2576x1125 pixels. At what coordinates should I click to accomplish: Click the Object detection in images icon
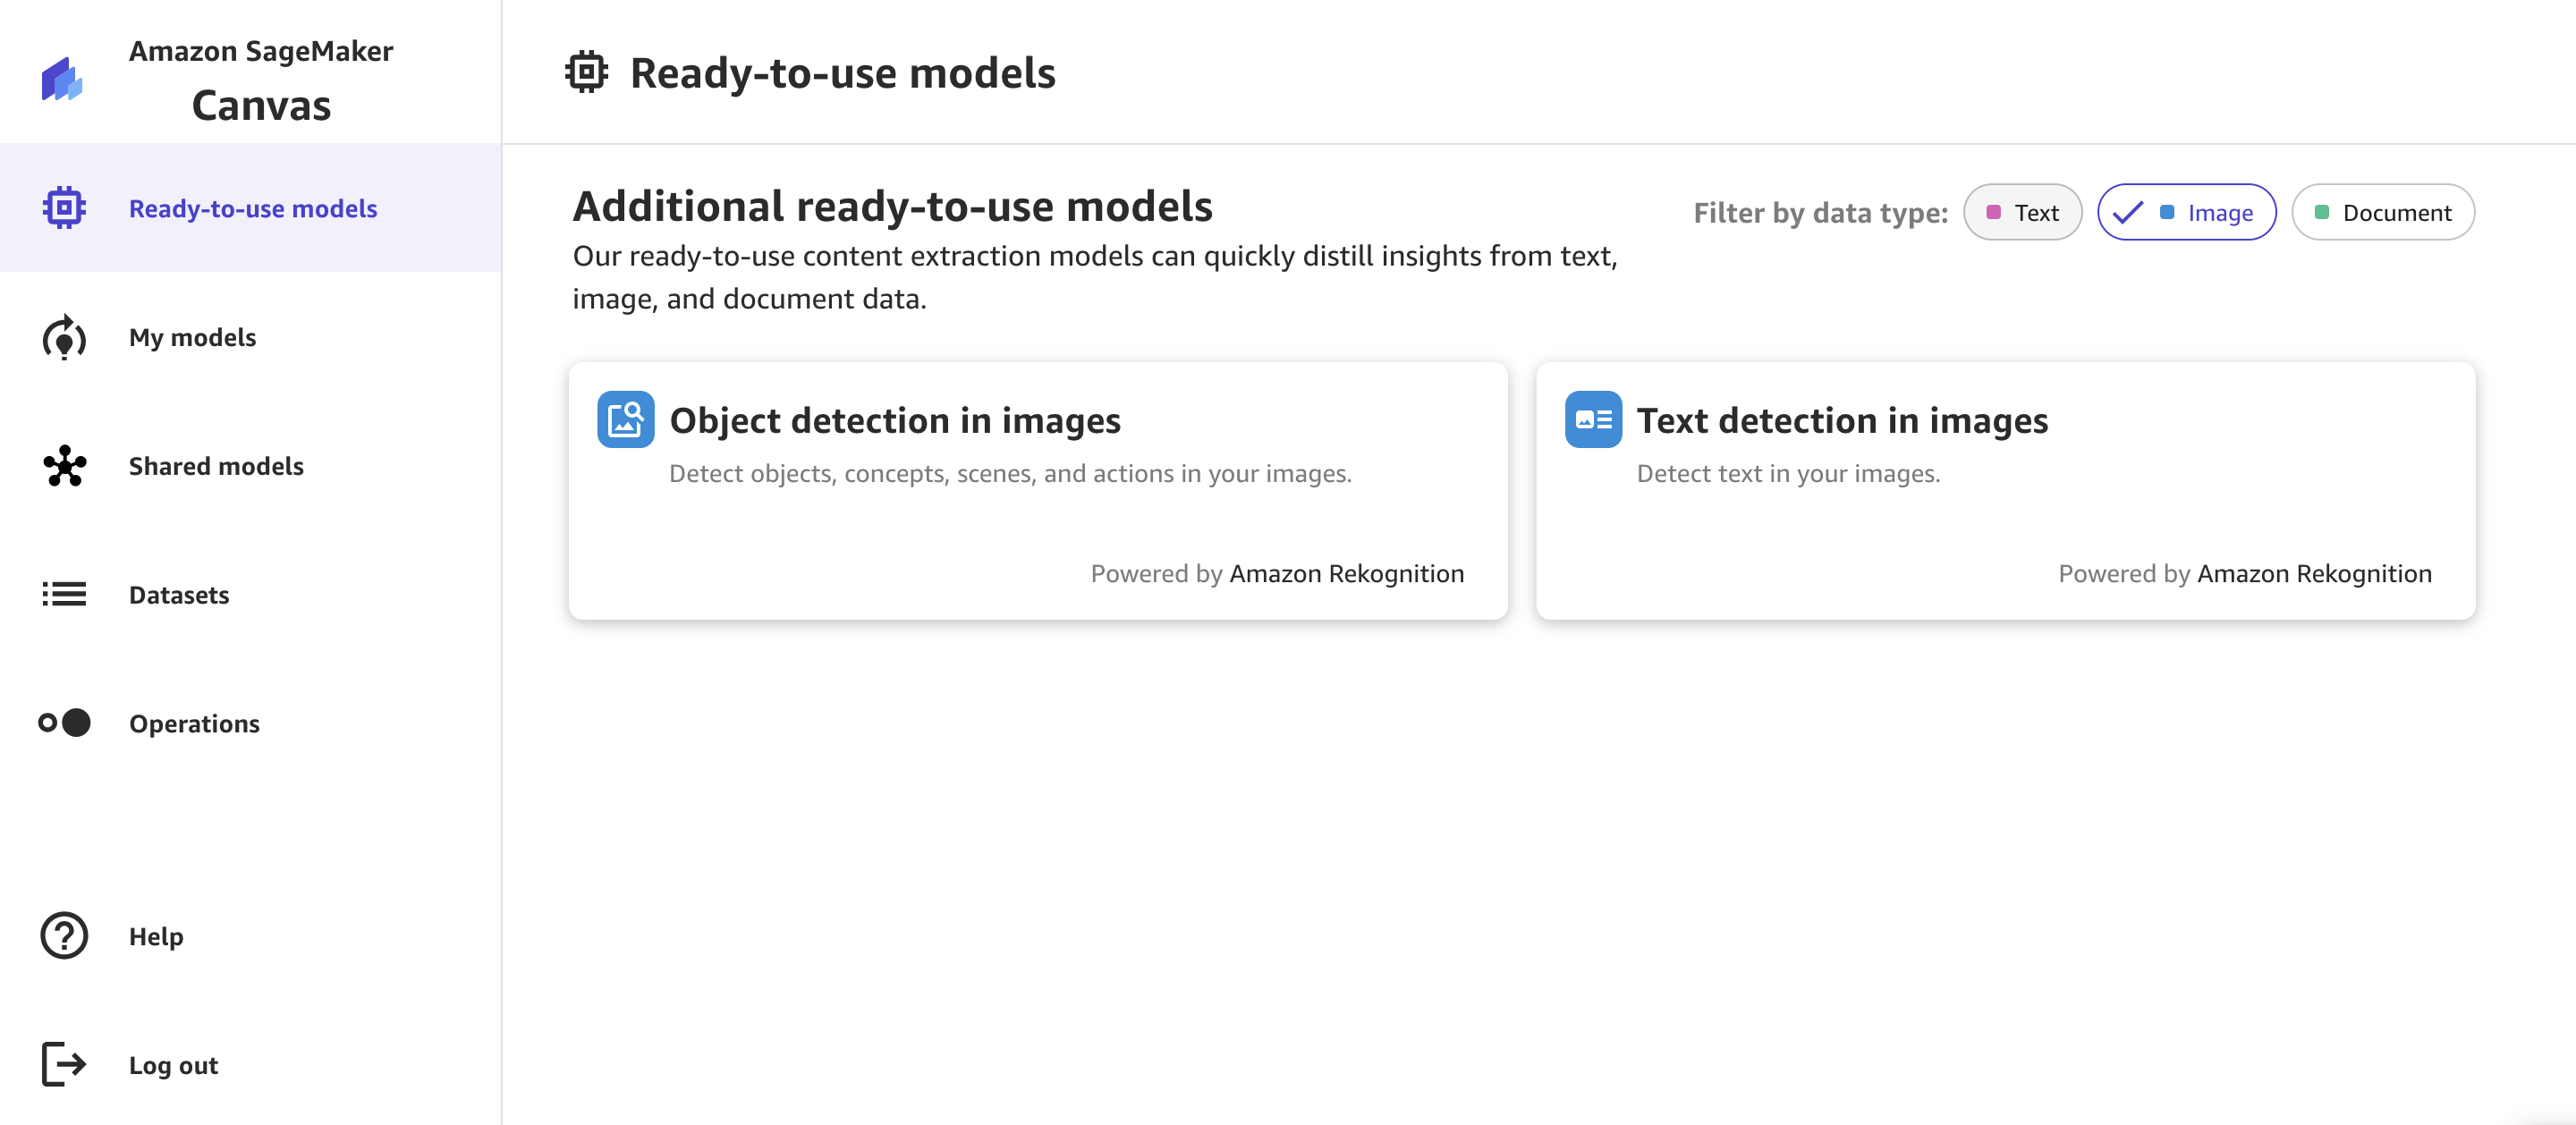tap(626, 419)
